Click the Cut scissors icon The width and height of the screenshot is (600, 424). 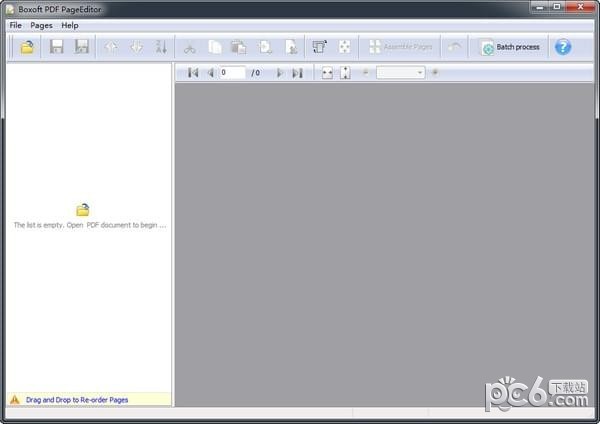(x=190, y=47)
